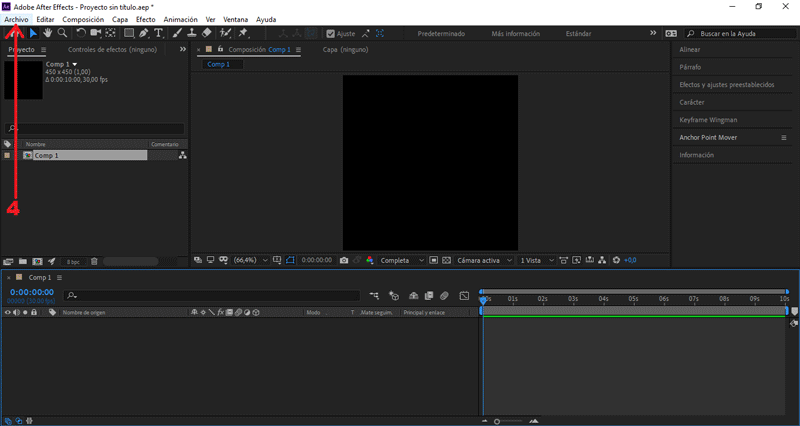Select the Eraser tool
The image size is (800, 426).
click(x=206, y=33)
